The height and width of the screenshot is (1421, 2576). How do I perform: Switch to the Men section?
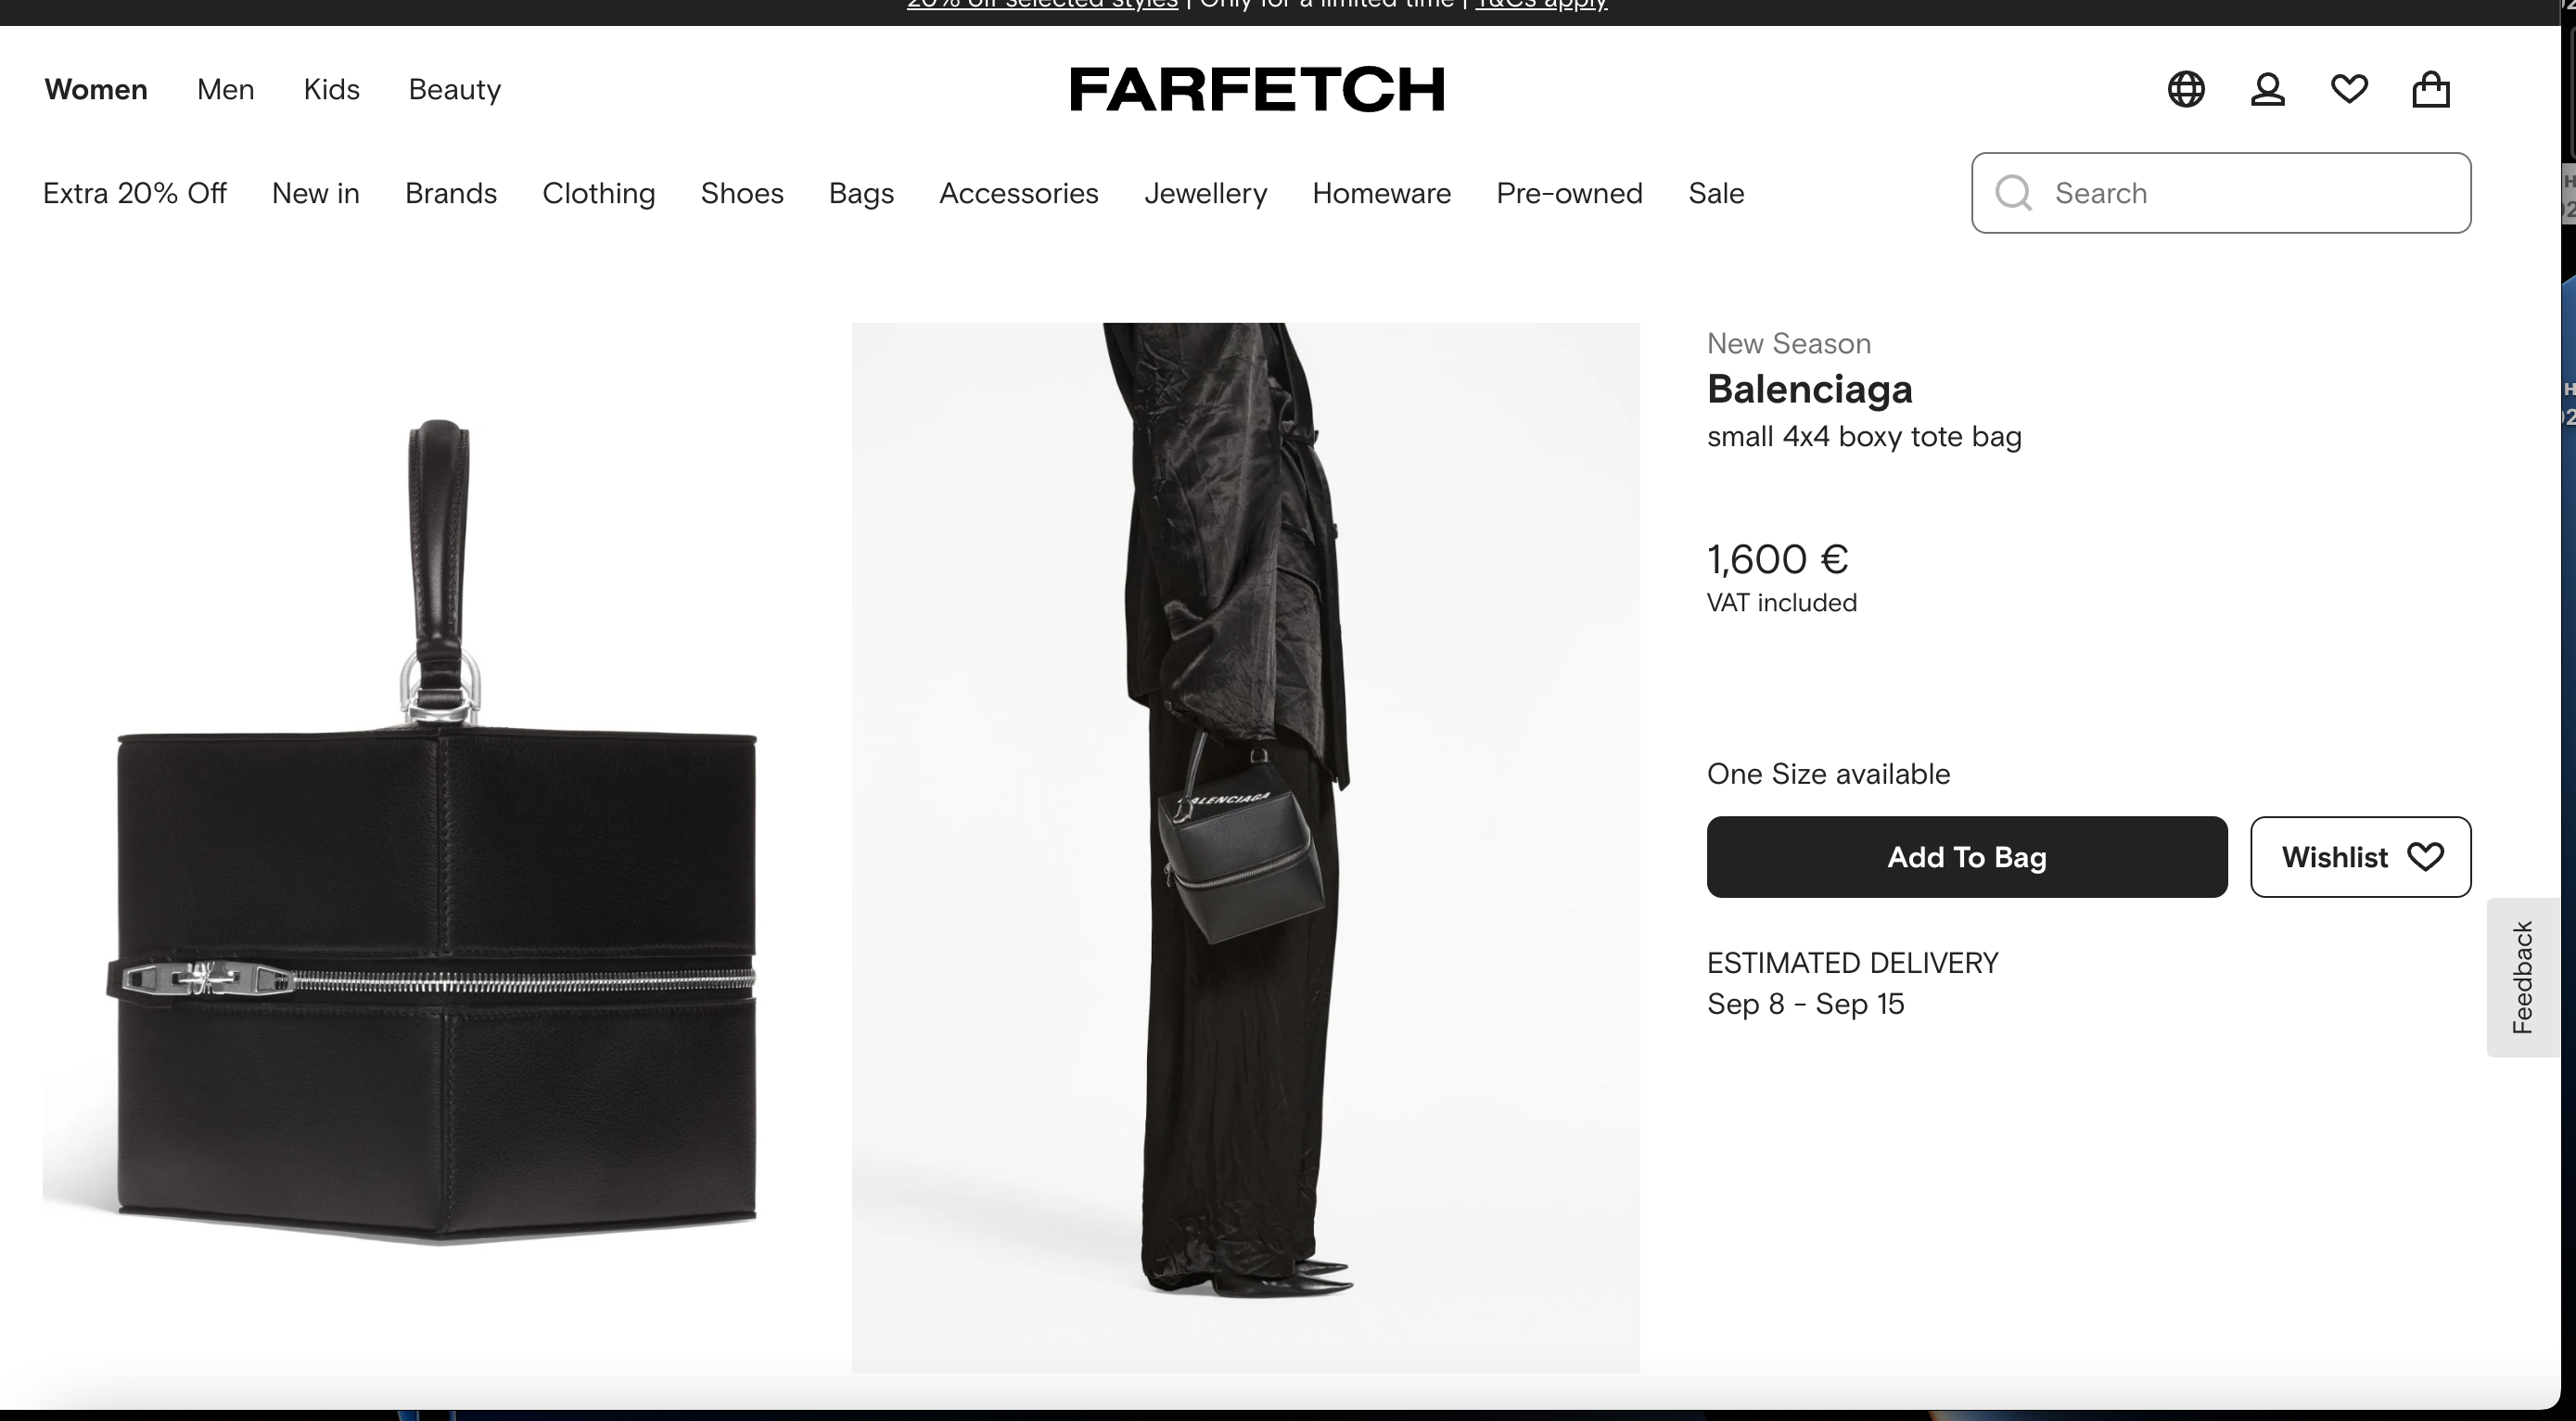point(226,90)
